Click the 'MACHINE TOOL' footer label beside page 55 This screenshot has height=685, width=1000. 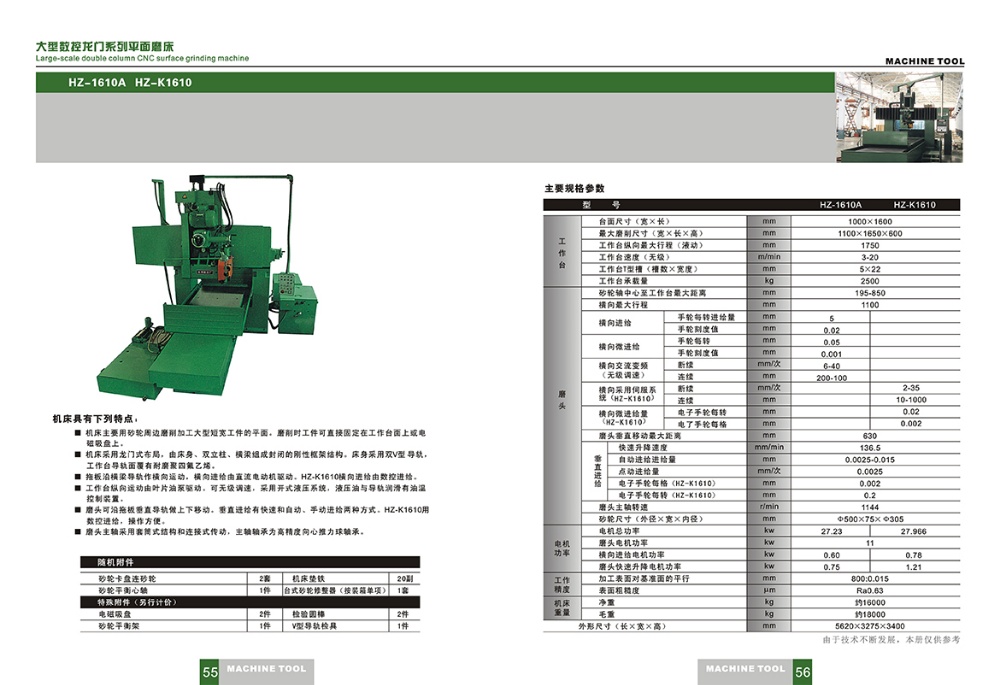tap(266, 669)
